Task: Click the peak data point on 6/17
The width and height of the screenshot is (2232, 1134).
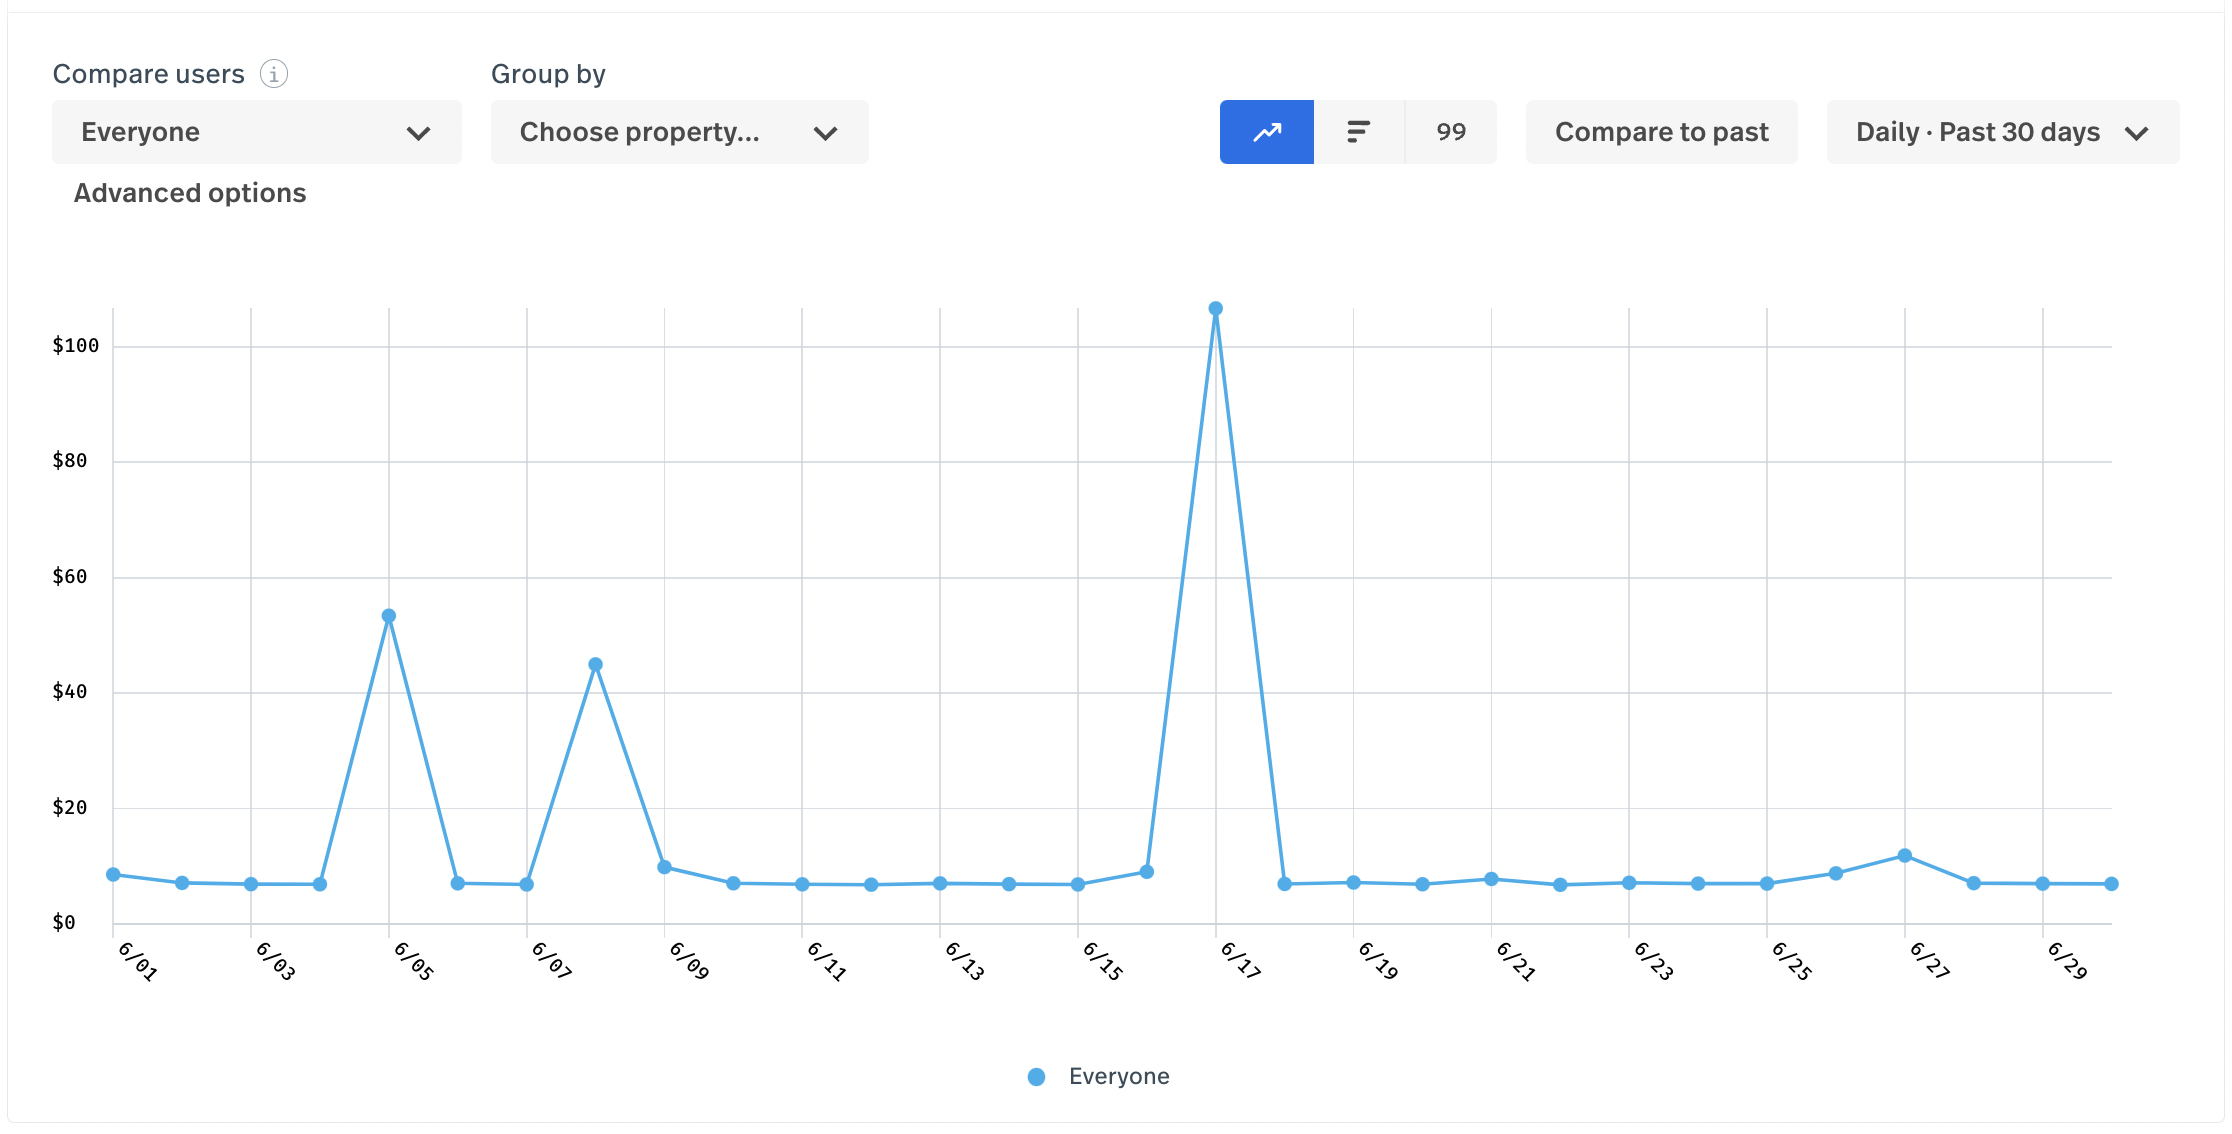Action: pos(1216,309)
